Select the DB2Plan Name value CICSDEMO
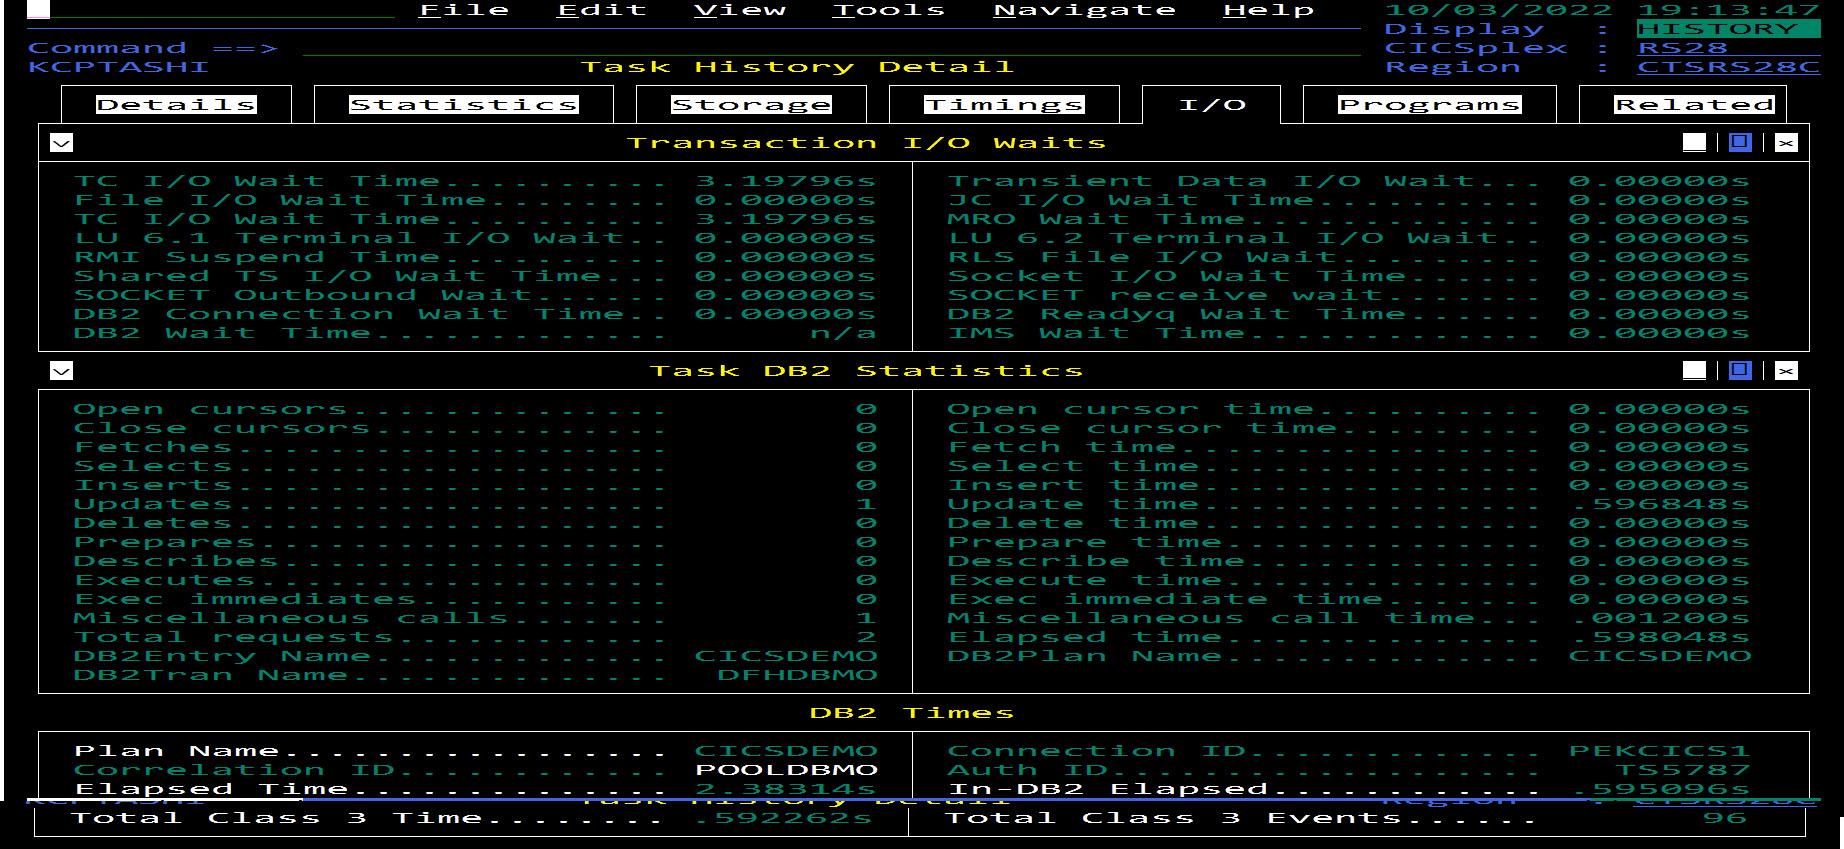1844x849 pixels. 1660,656
